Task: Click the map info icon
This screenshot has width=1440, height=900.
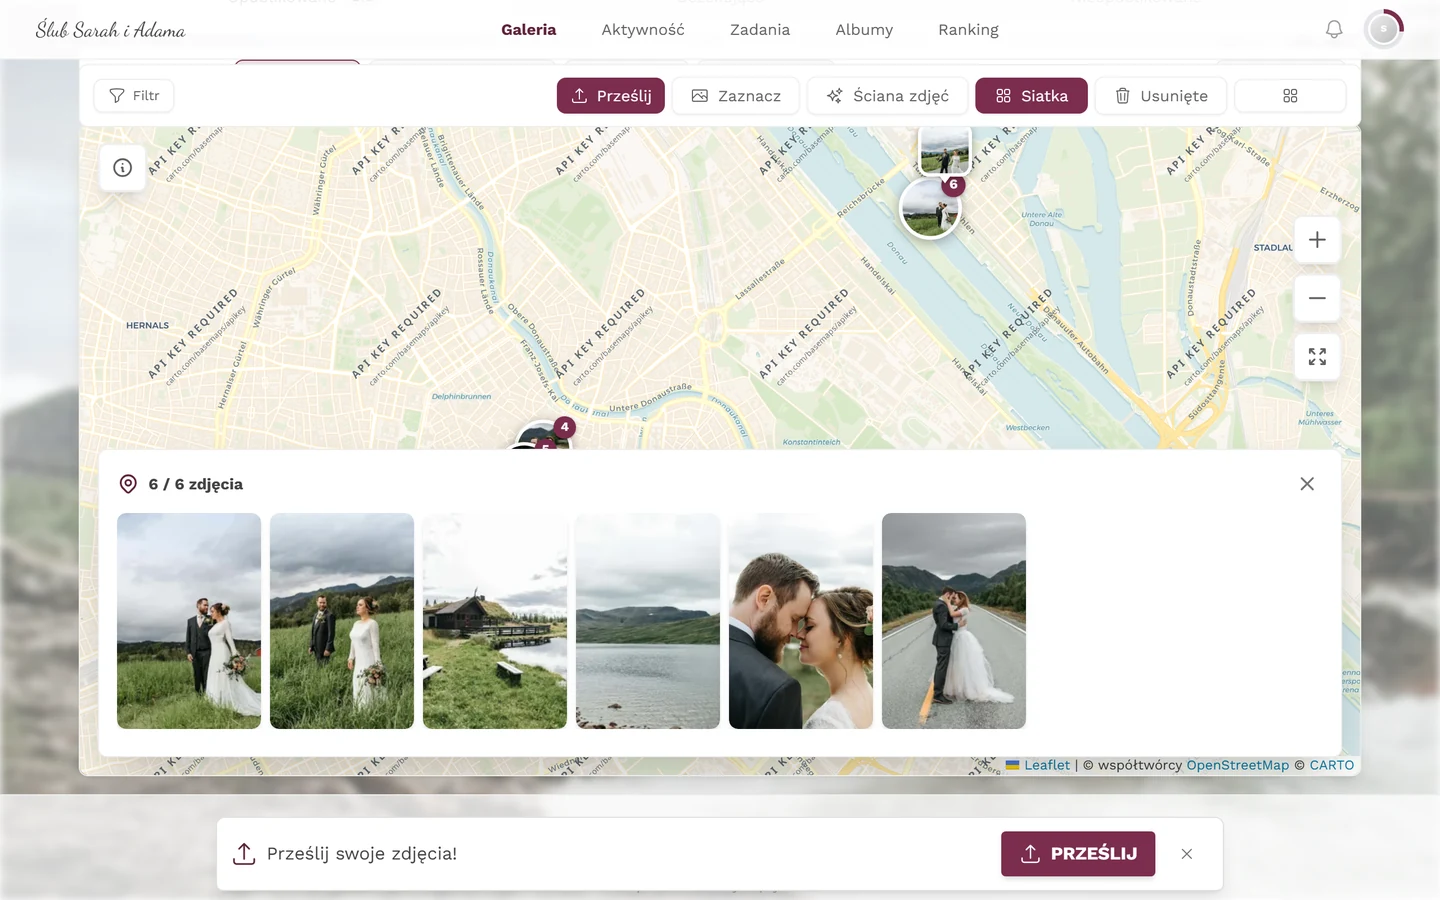Action: [123, 168]
